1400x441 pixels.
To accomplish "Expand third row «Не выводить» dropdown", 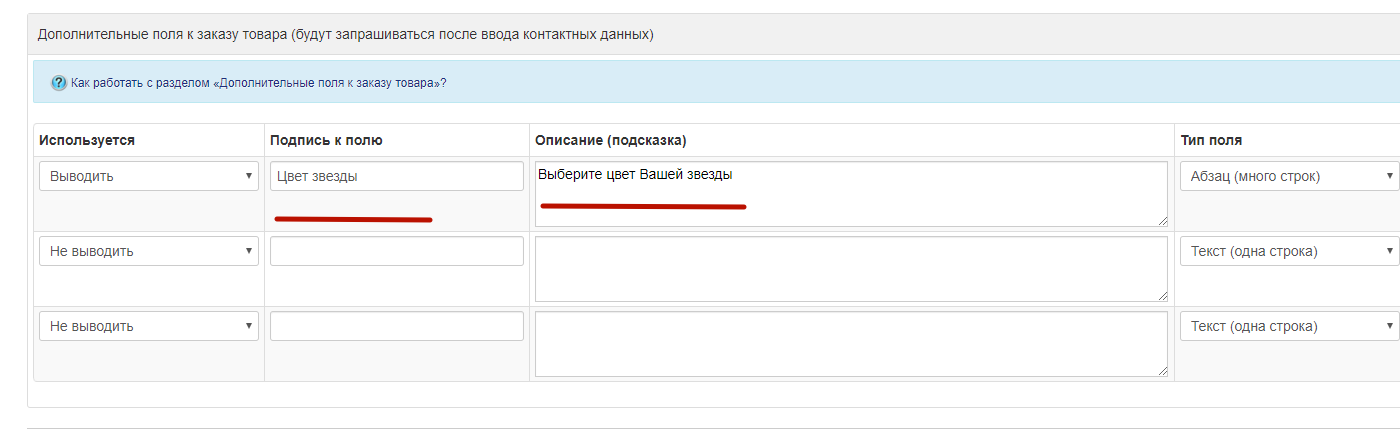I will (148, 326).
